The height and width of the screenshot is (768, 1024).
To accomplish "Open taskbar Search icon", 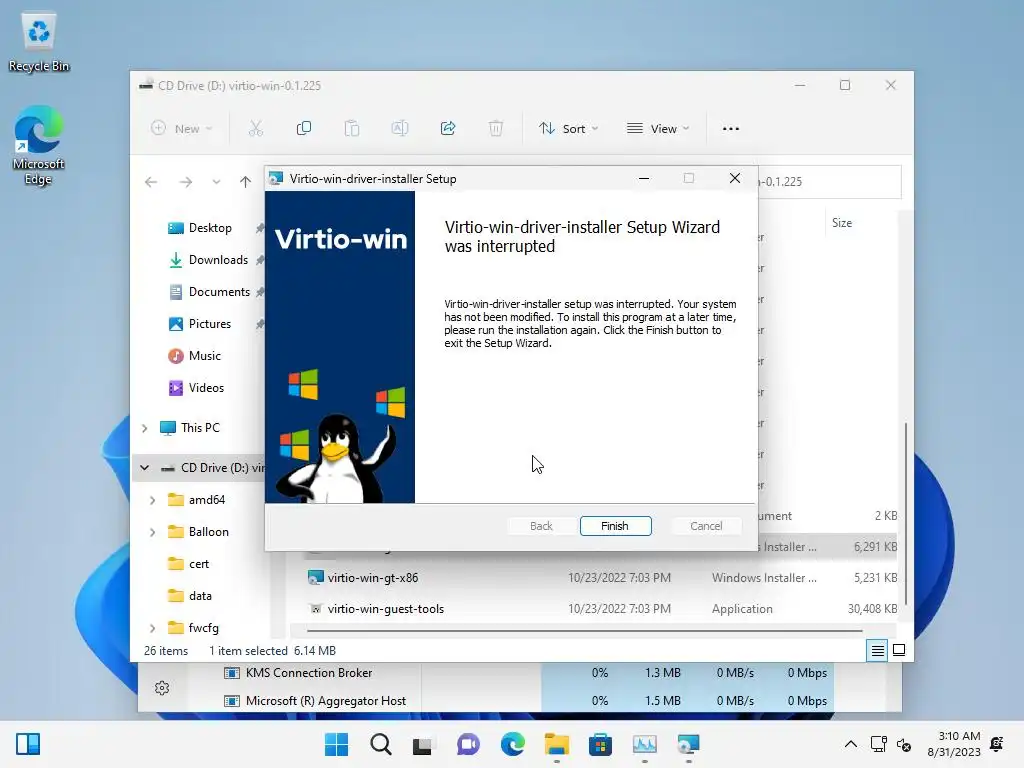I will (380, 744).
